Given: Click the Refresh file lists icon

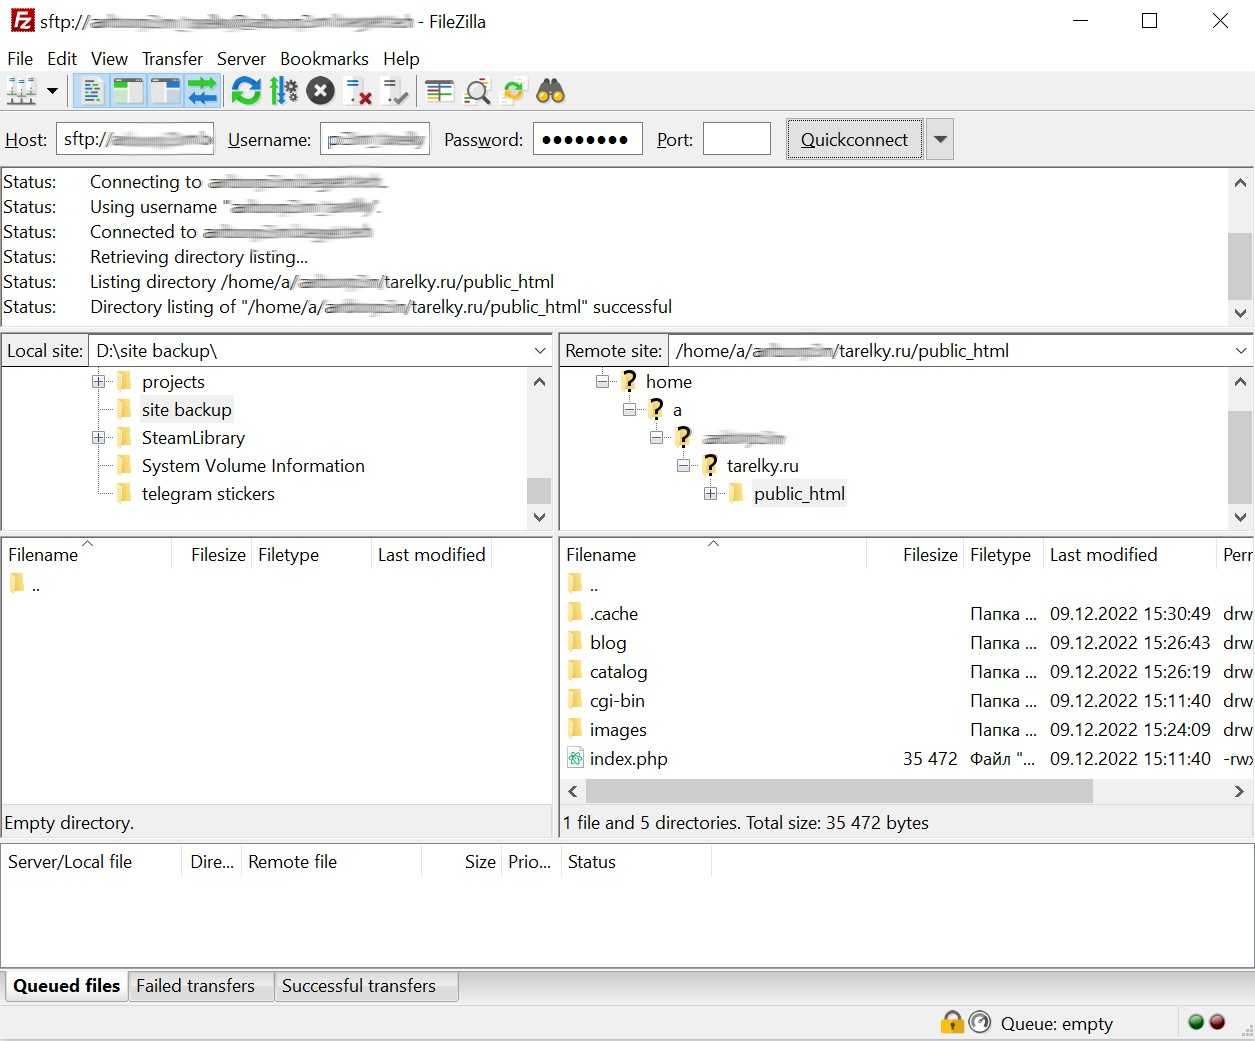Looking at the screenshot, I should point(246,92).
